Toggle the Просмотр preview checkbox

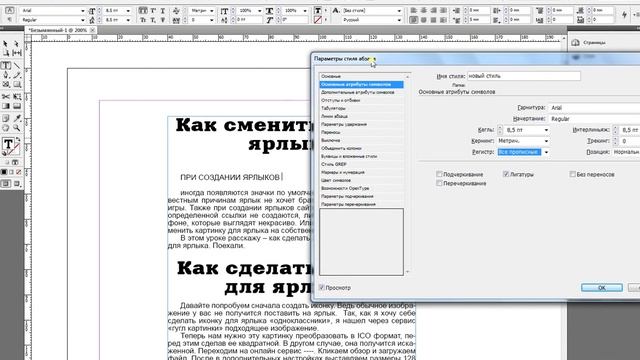point(322,287)
